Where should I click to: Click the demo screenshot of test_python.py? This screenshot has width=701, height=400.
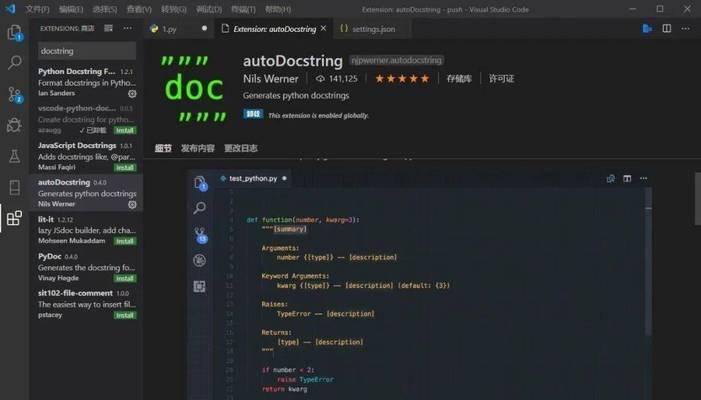click(x=419, y=284)
